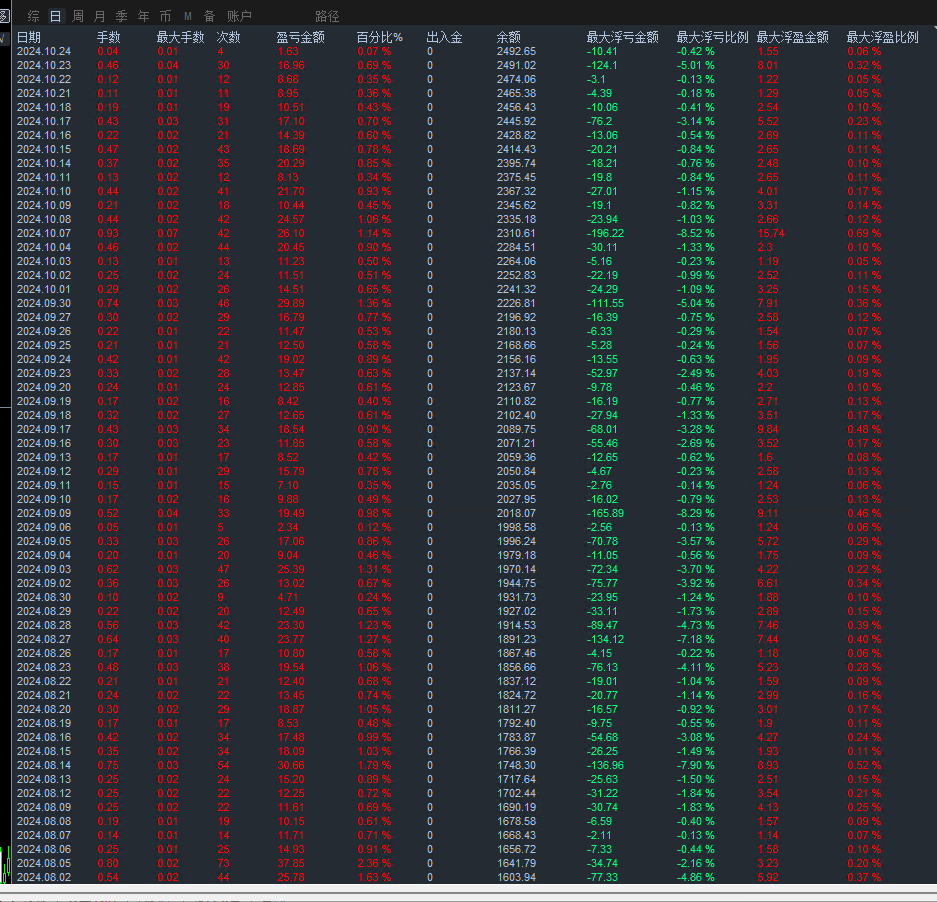Viewport: 937px width, 902px height.
Task: Select the 年 yearly tab
Action: pyautogui.click(x=143, y=16)
